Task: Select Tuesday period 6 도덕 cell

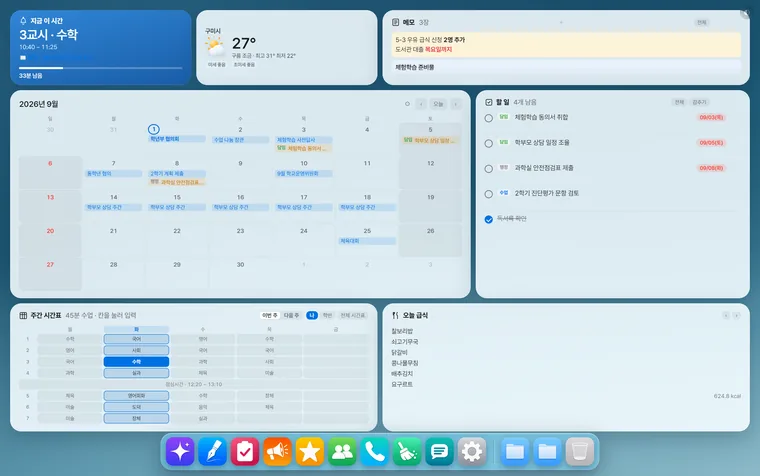Action: click(x=136, y=407)
